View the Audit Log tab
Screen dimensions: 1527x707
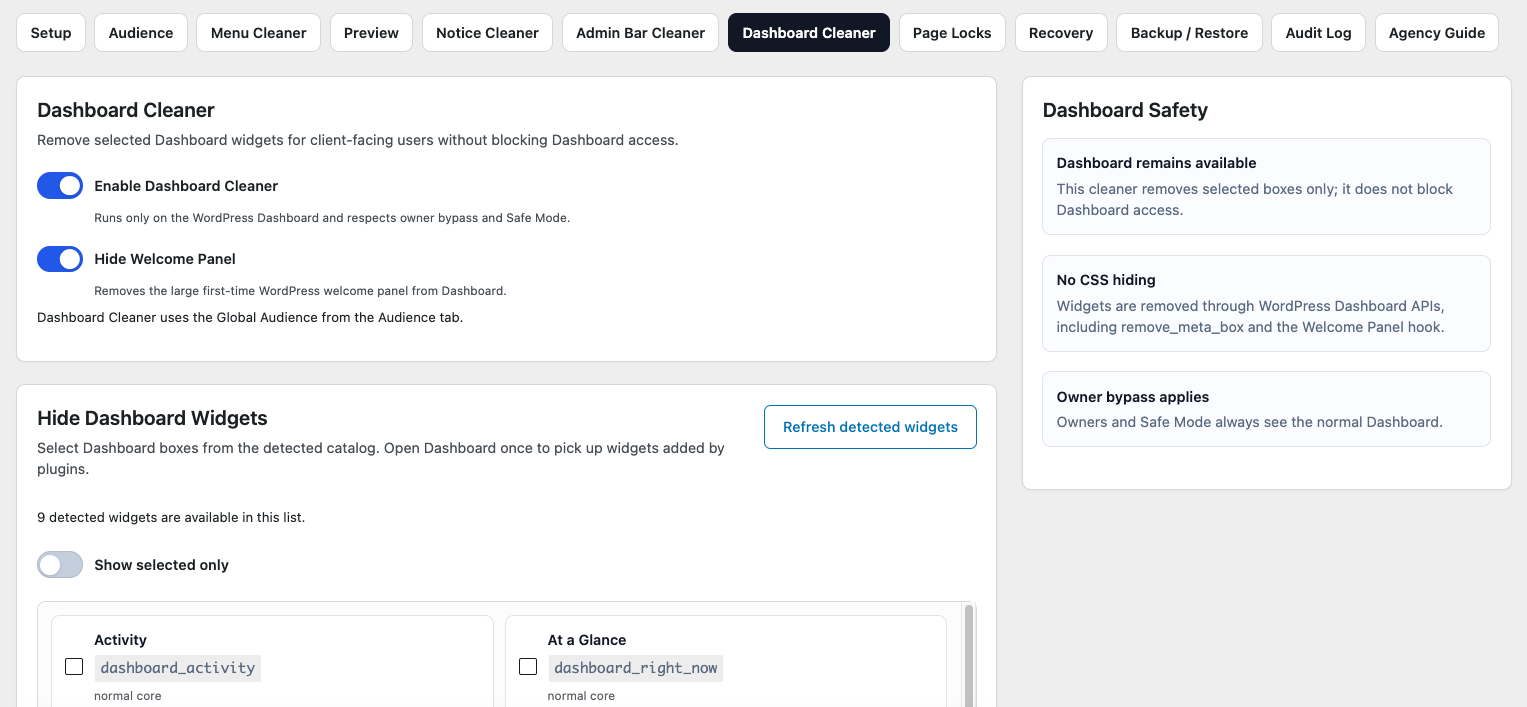pos(1318,33)
